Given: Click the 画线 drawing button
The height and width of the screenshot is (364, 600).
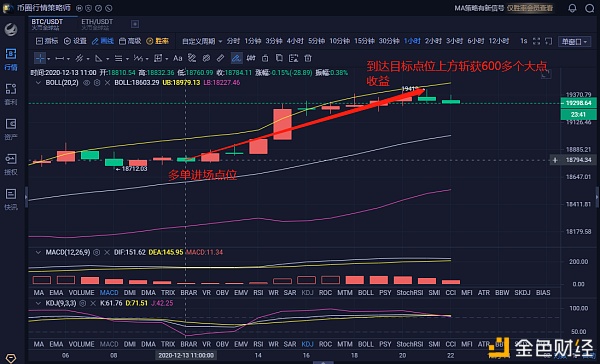Looking at the screenshot, I should [103, 41].
